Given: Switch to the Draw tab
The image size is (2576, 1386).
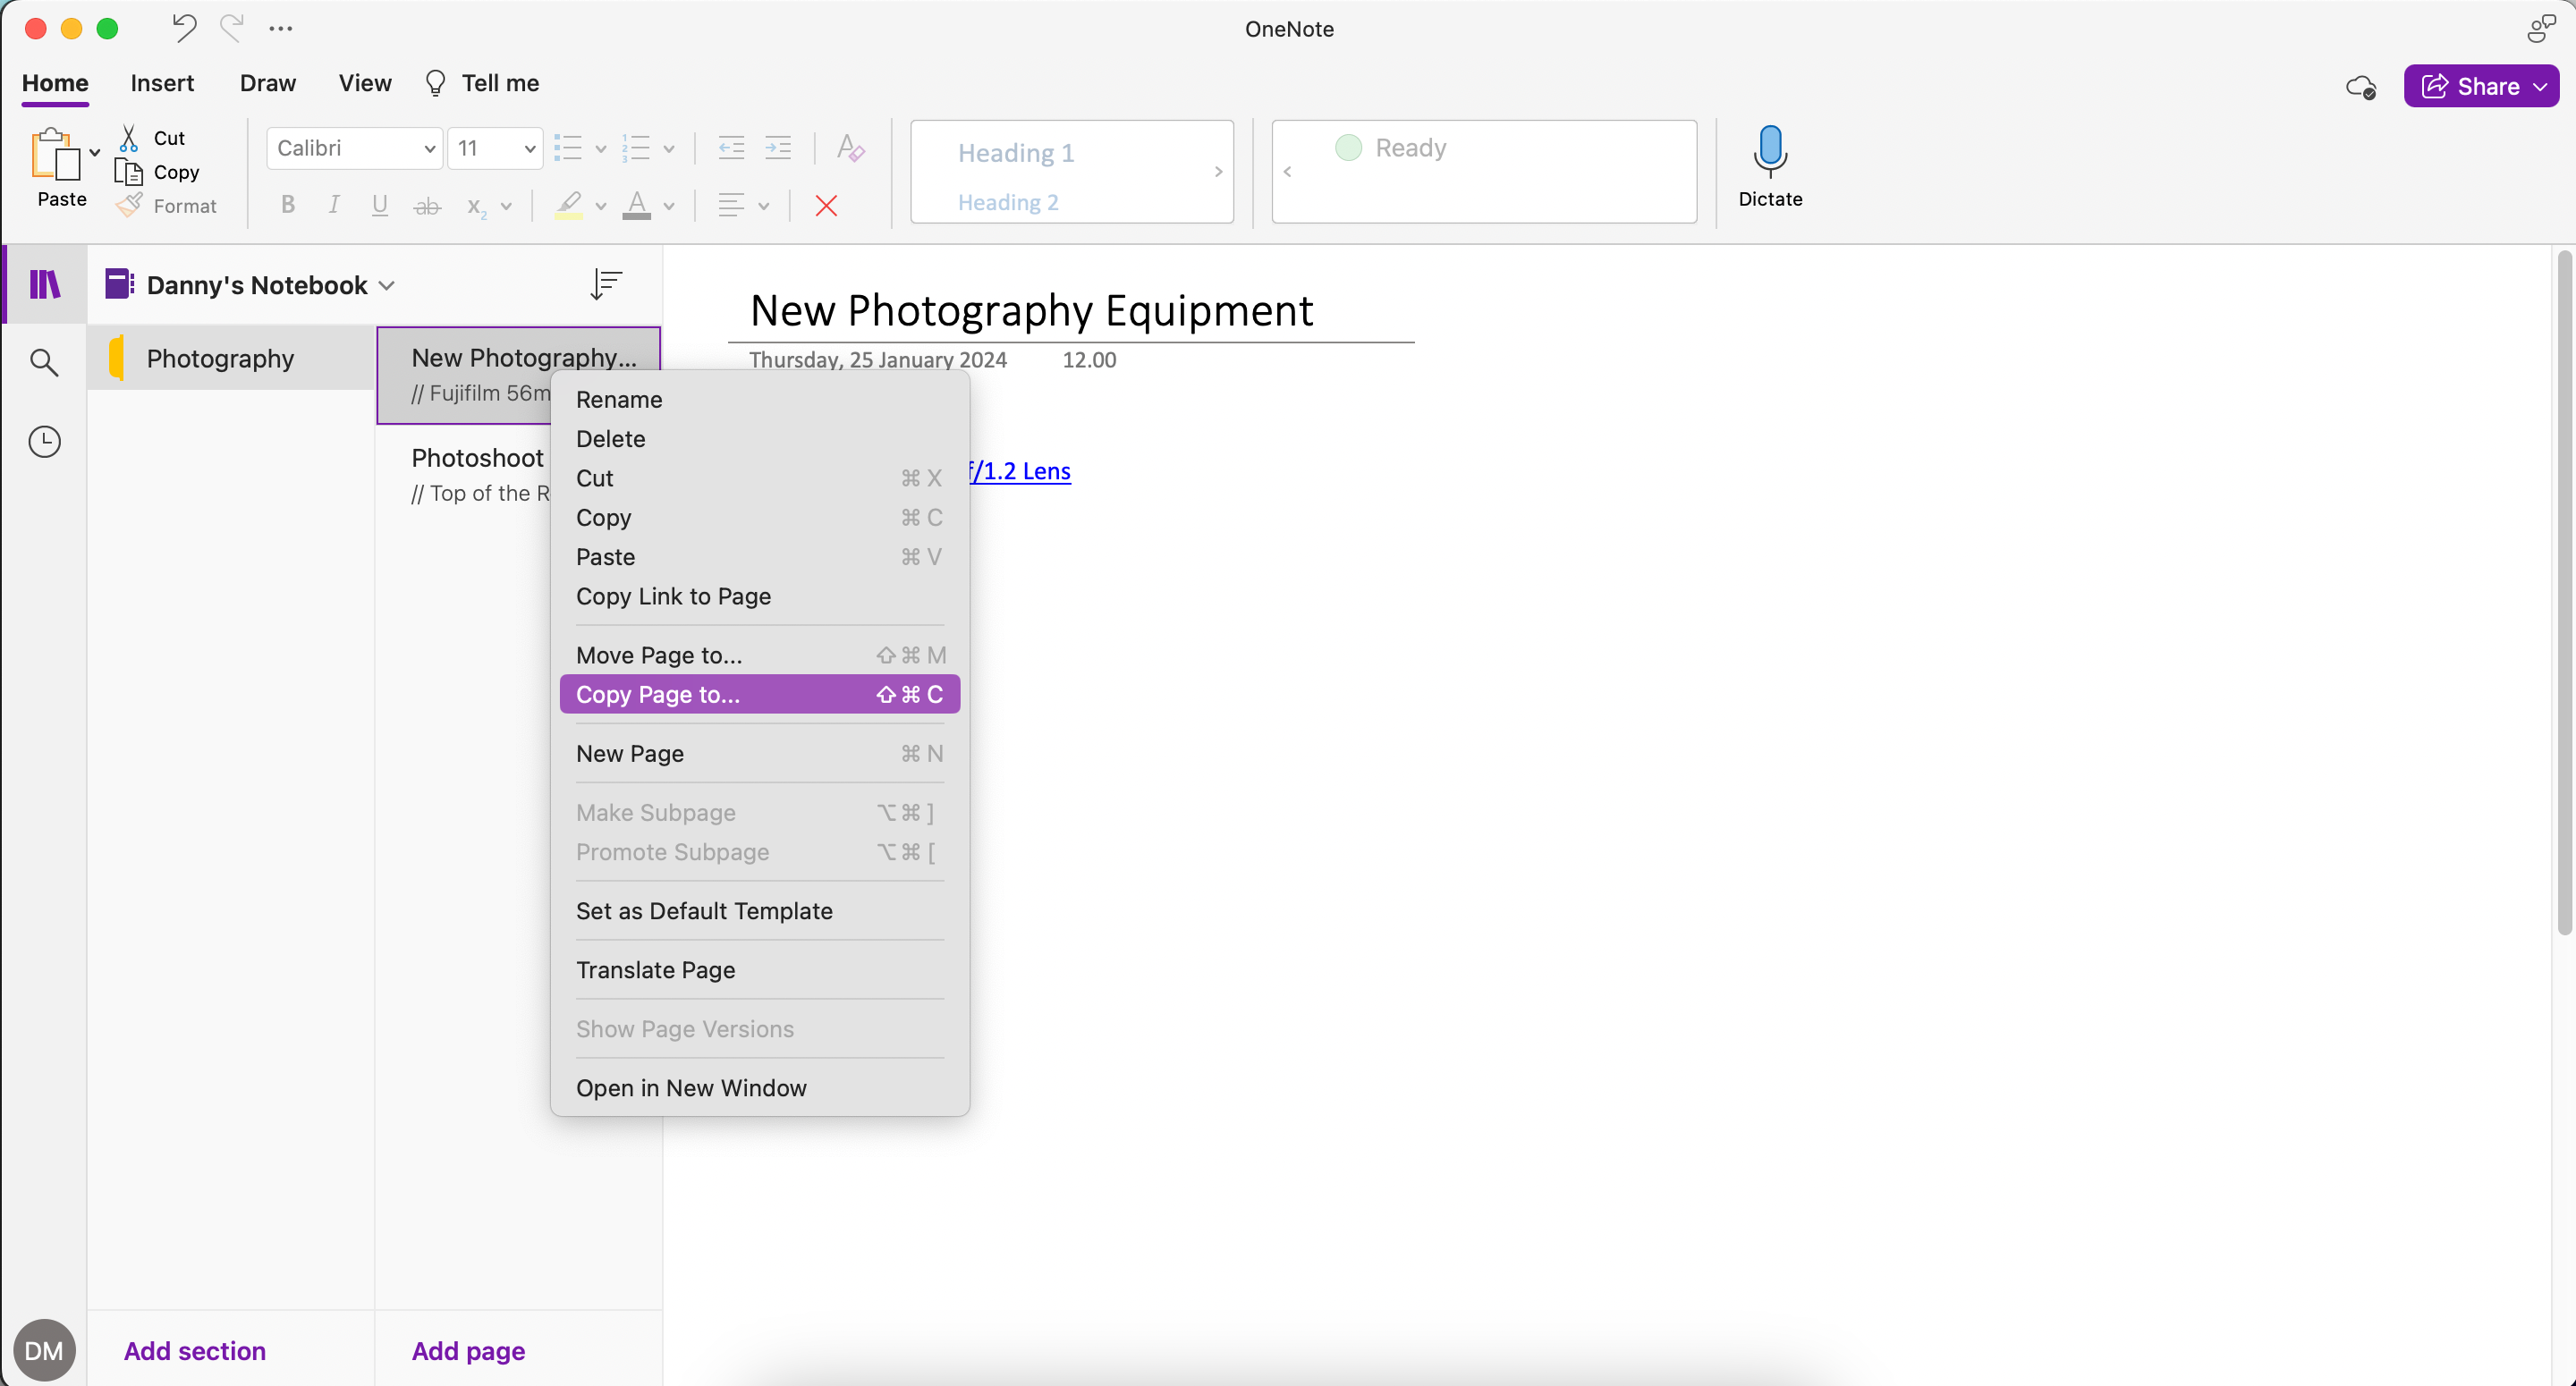Looking at the screenshot, I should point(267,83).
